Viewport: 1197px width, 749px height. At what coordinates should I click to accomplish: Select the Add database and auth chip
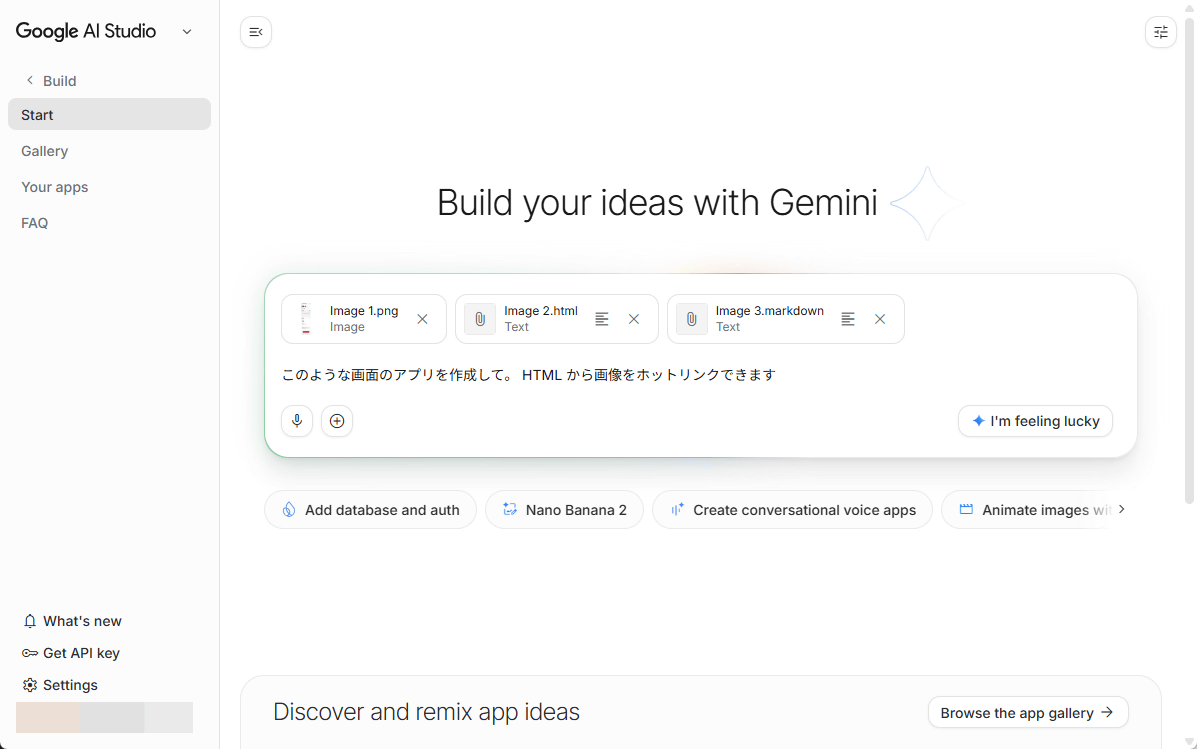pyautogui.click(x=370, y=510)
